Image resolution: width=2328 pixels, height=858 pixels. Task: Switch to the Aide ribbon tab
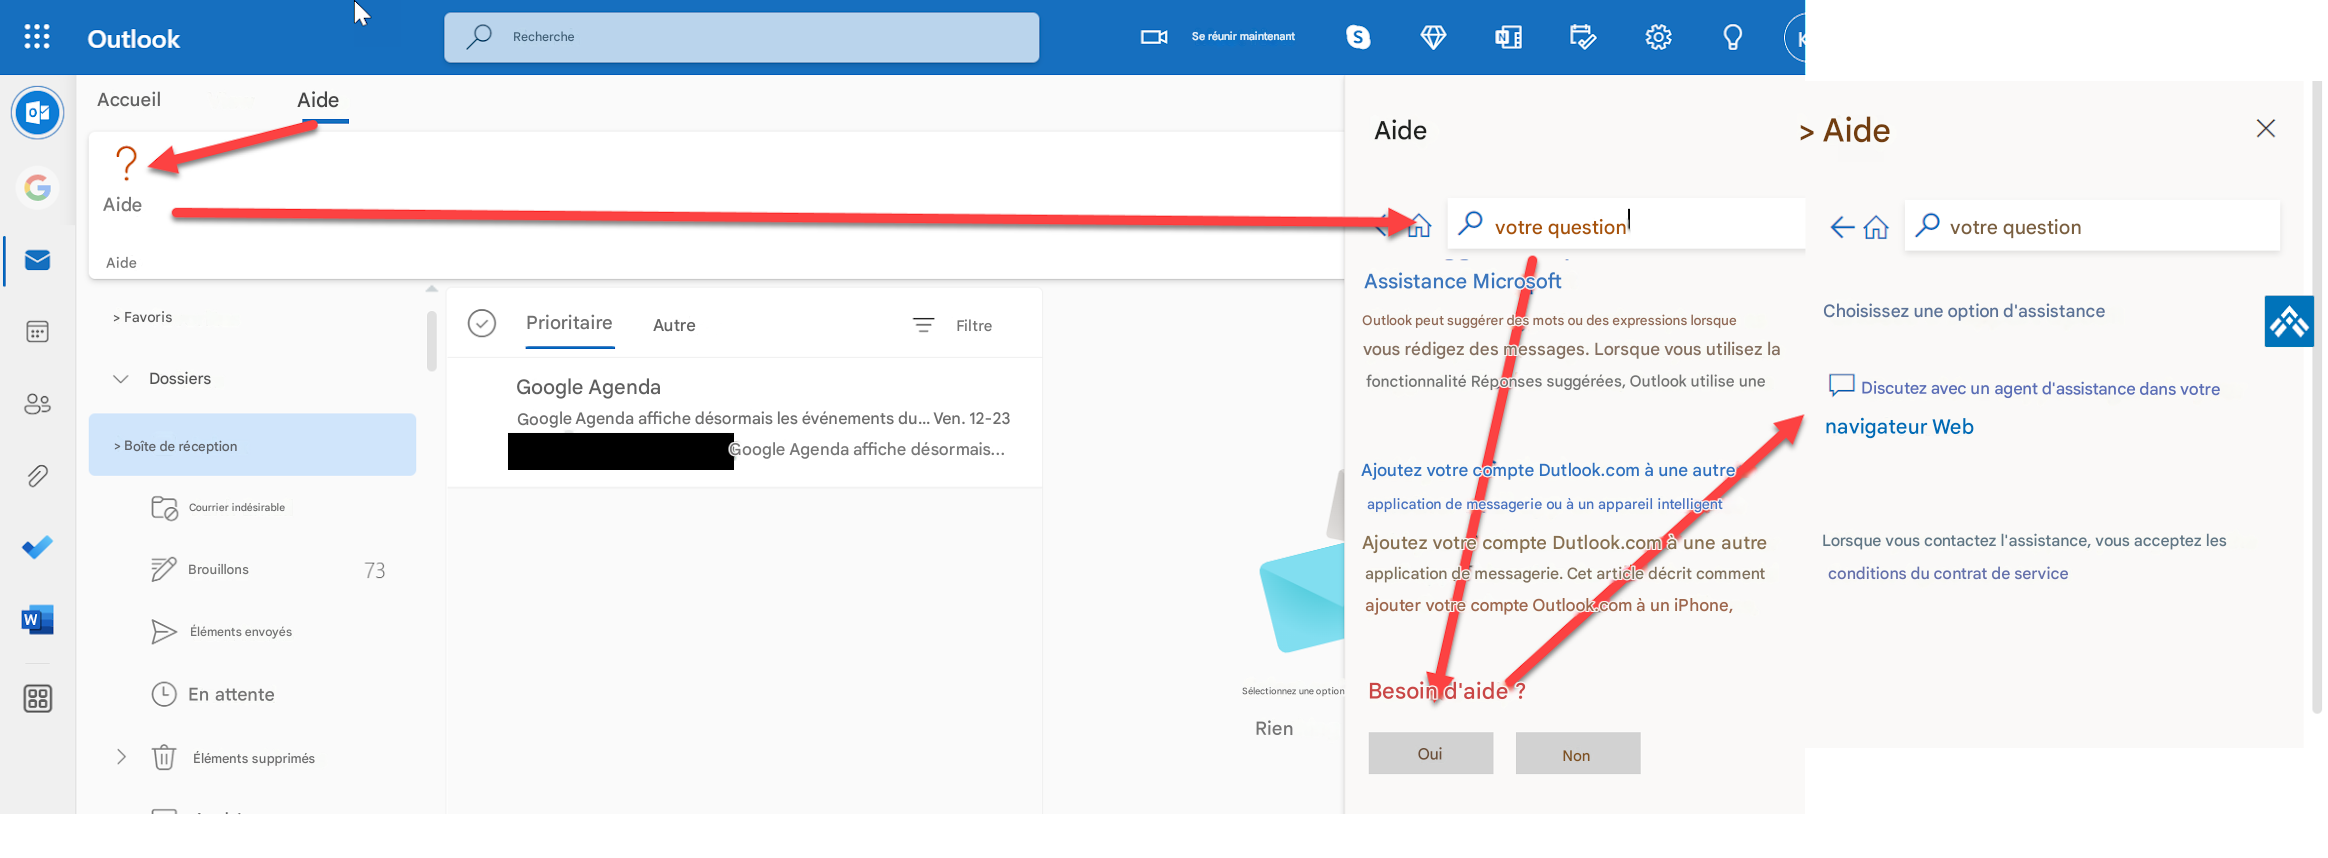pos(318,100)
